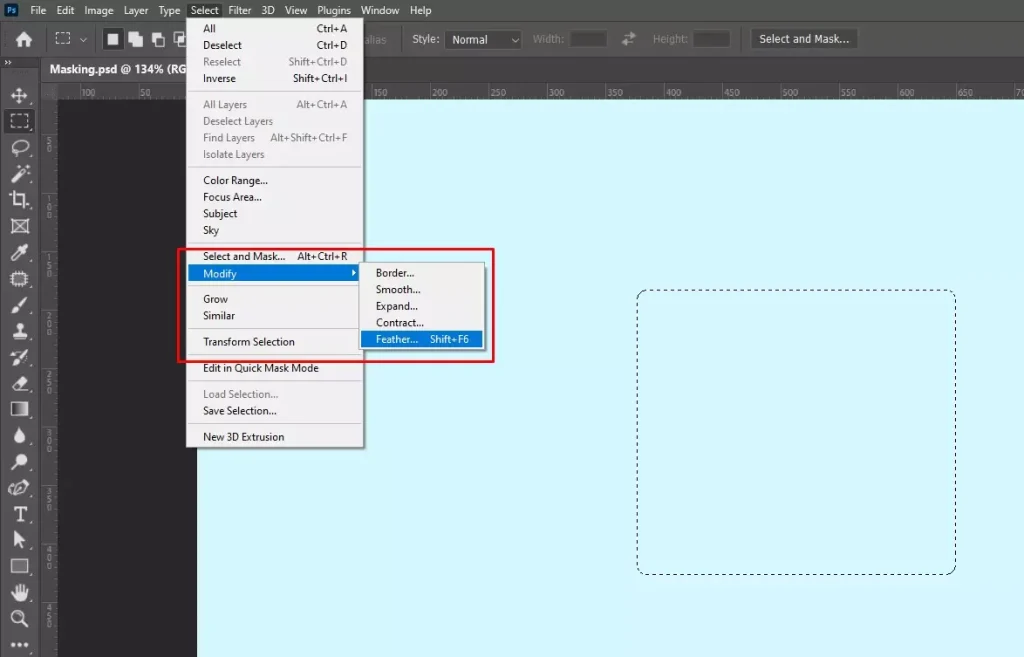Click the Width input field
Image resolution: width=1024 pixels, height=657 pixels.
(587, 39)
